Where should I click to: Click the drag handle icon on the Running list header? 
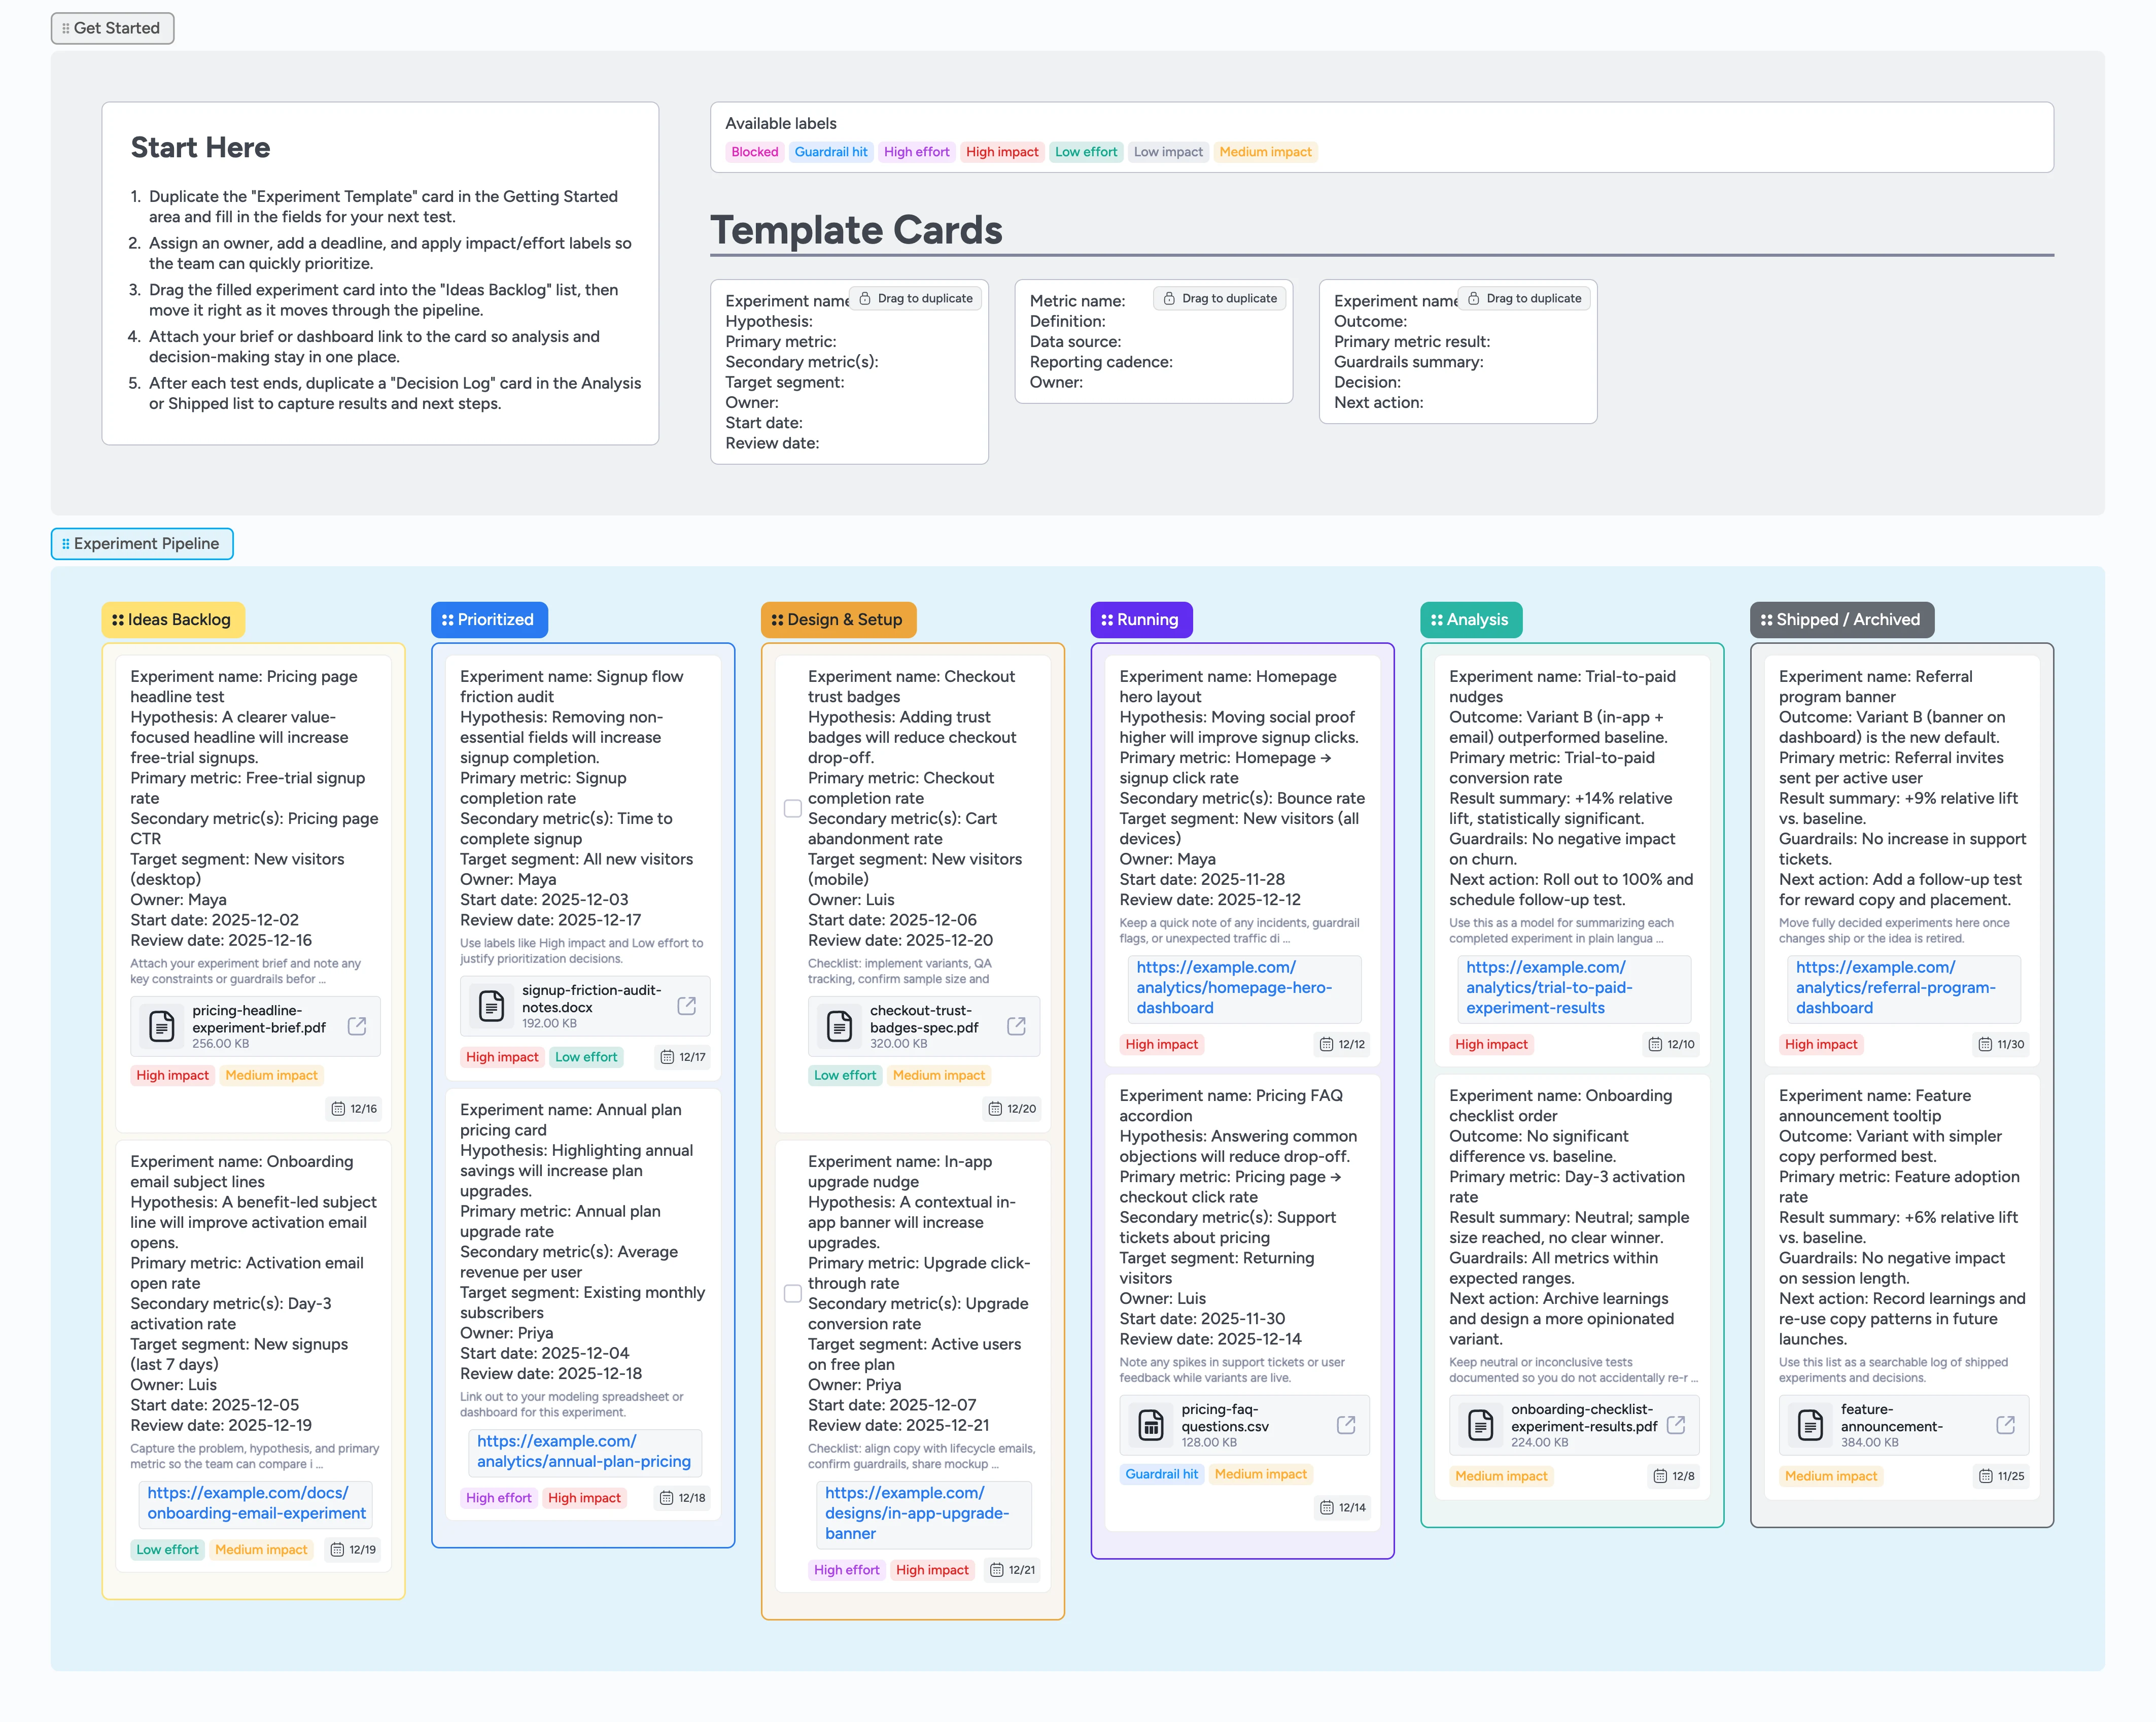1107,619
